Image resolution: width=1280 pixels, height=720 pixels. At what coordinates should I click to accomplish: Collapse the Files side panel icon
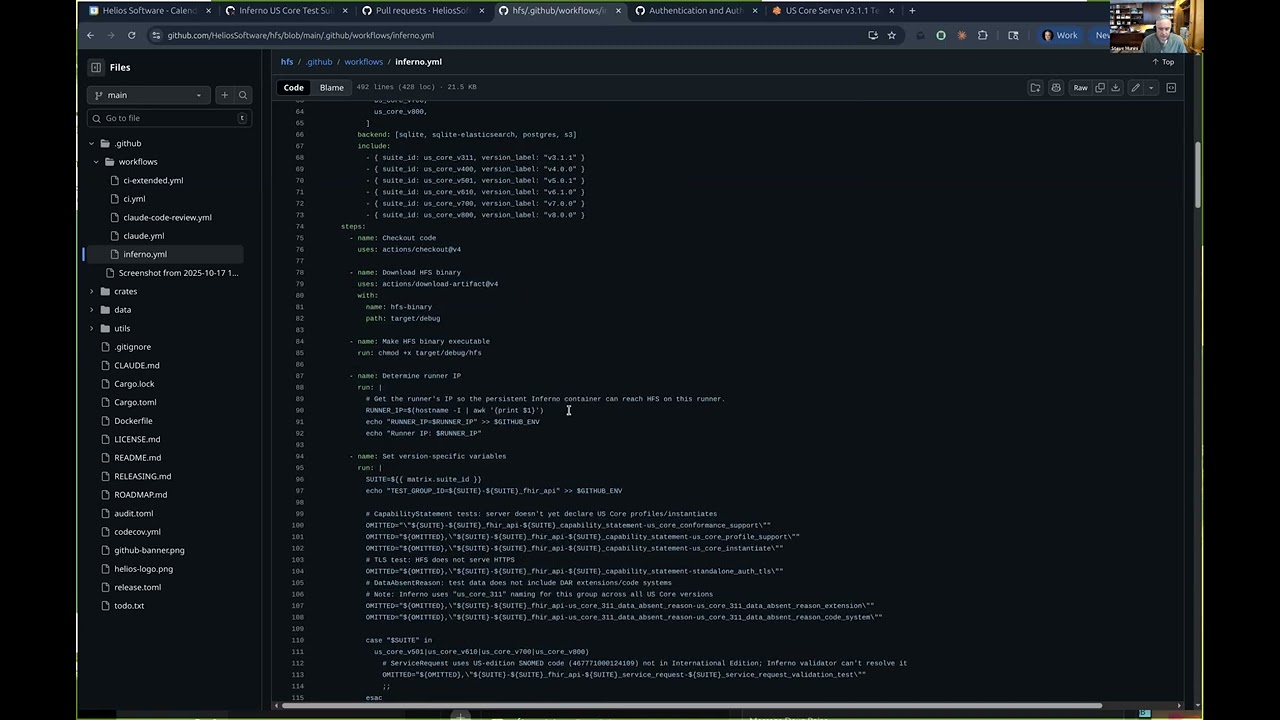(x=96, y=67)
